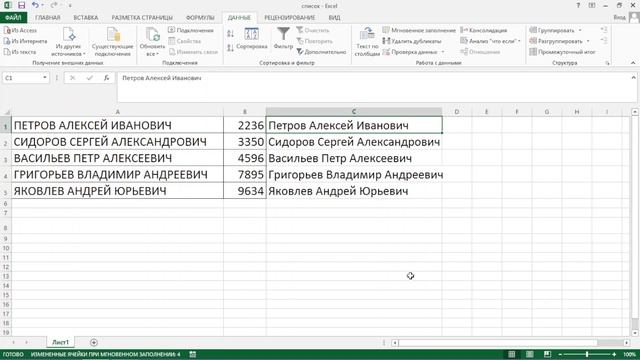
Task: Switch to Page Layout view icon
Action: (x=529, y=354)
